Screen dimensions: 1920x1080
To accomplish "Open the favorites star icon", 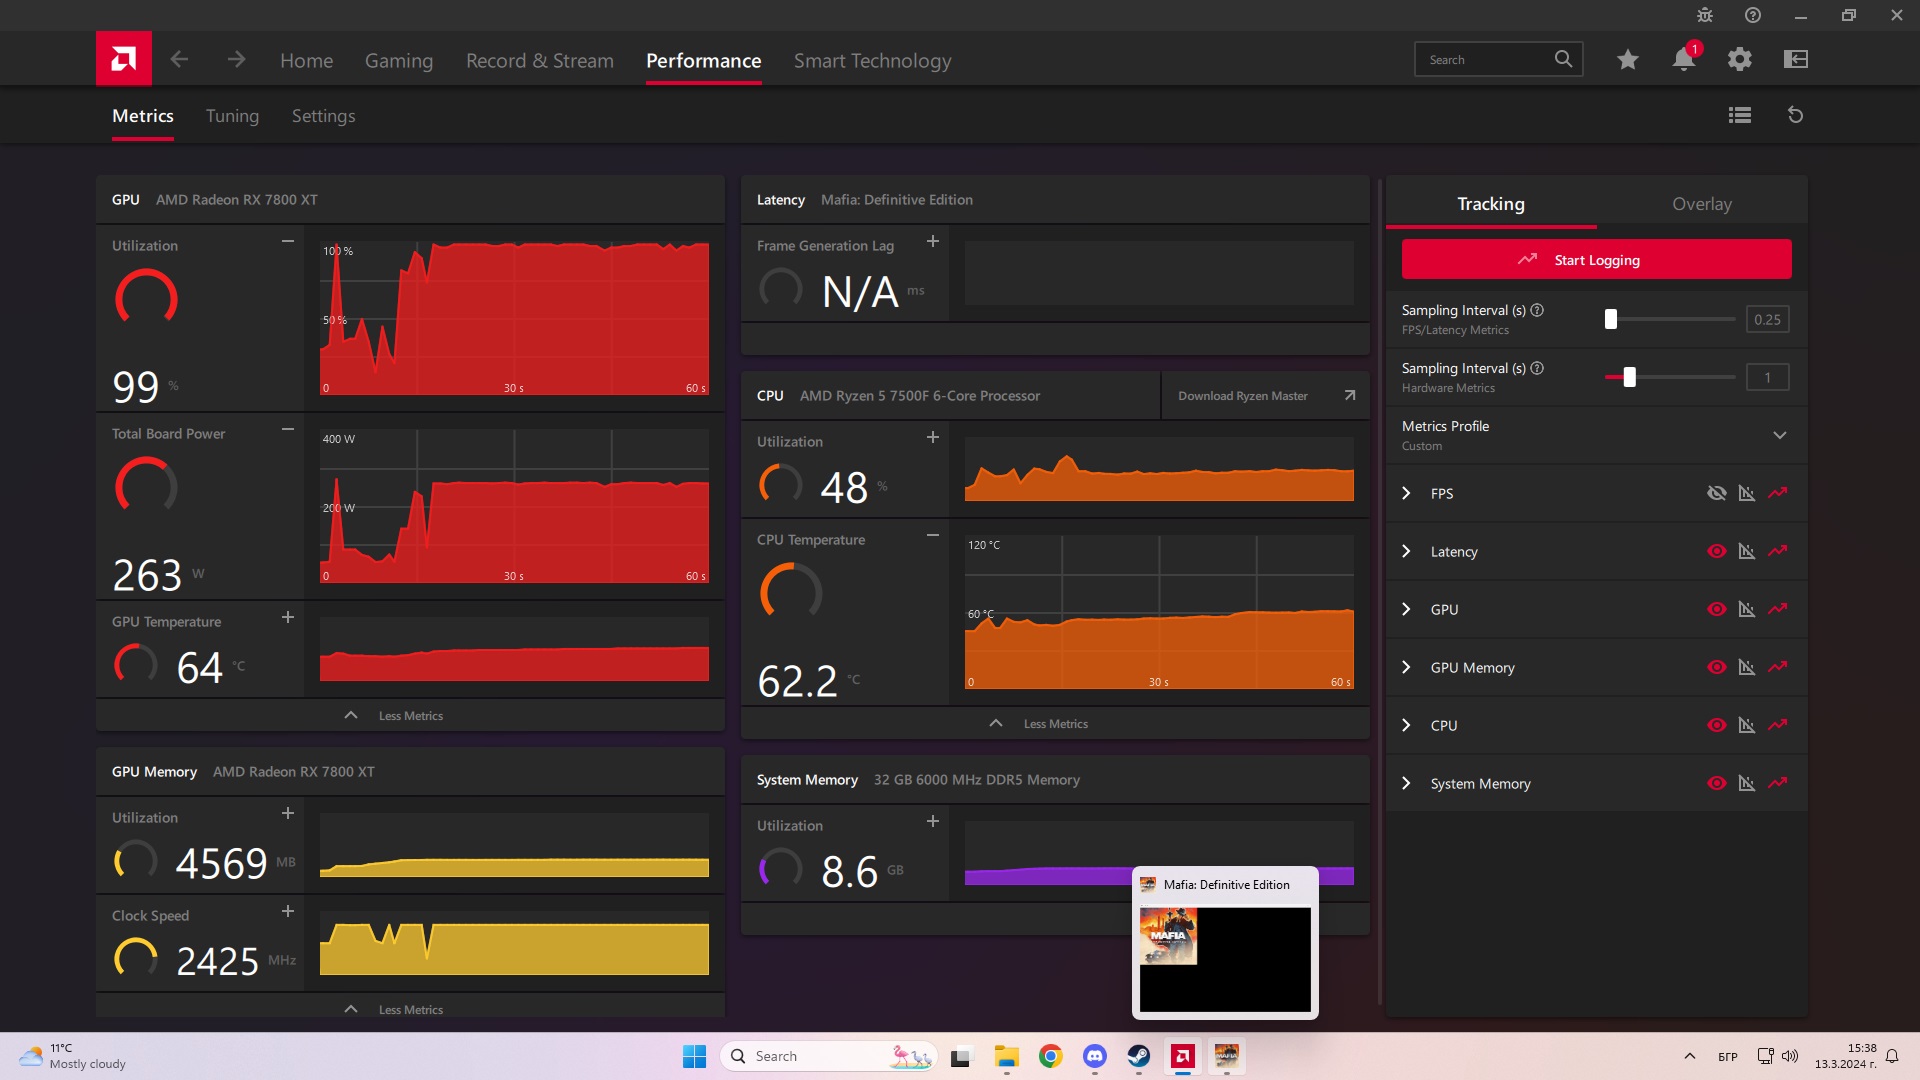I will [1627, 60].
